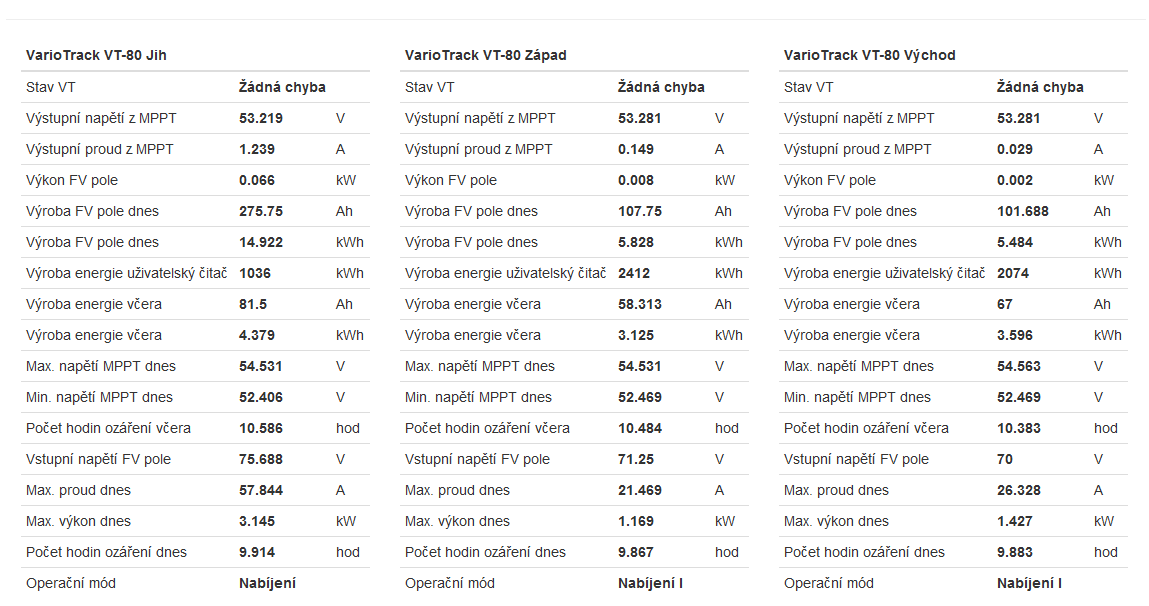Select the 1.427 kW max power value
Screen dimensions: 1149x606
(1015, 521)
